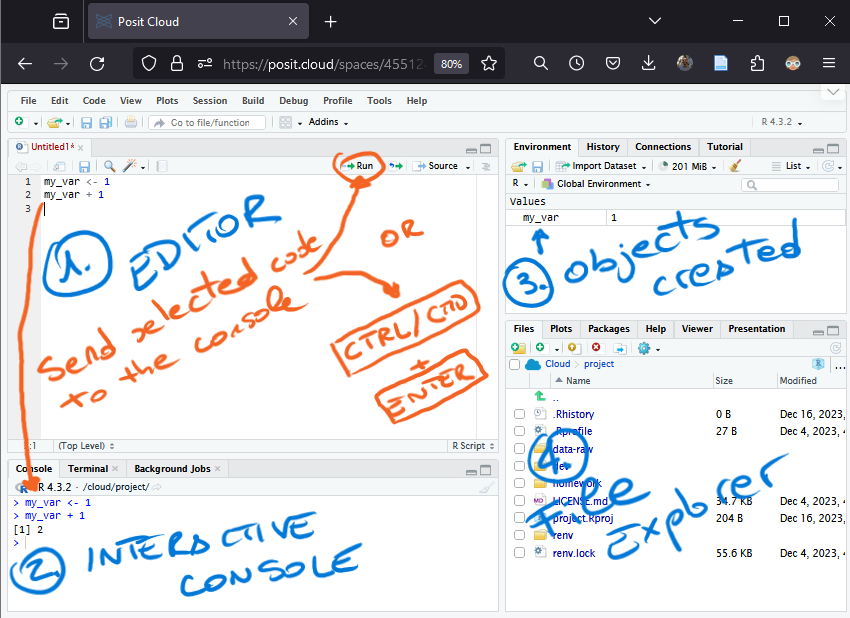
Task: Open the Import Dataset dropdown
Action: coord(602,166)
